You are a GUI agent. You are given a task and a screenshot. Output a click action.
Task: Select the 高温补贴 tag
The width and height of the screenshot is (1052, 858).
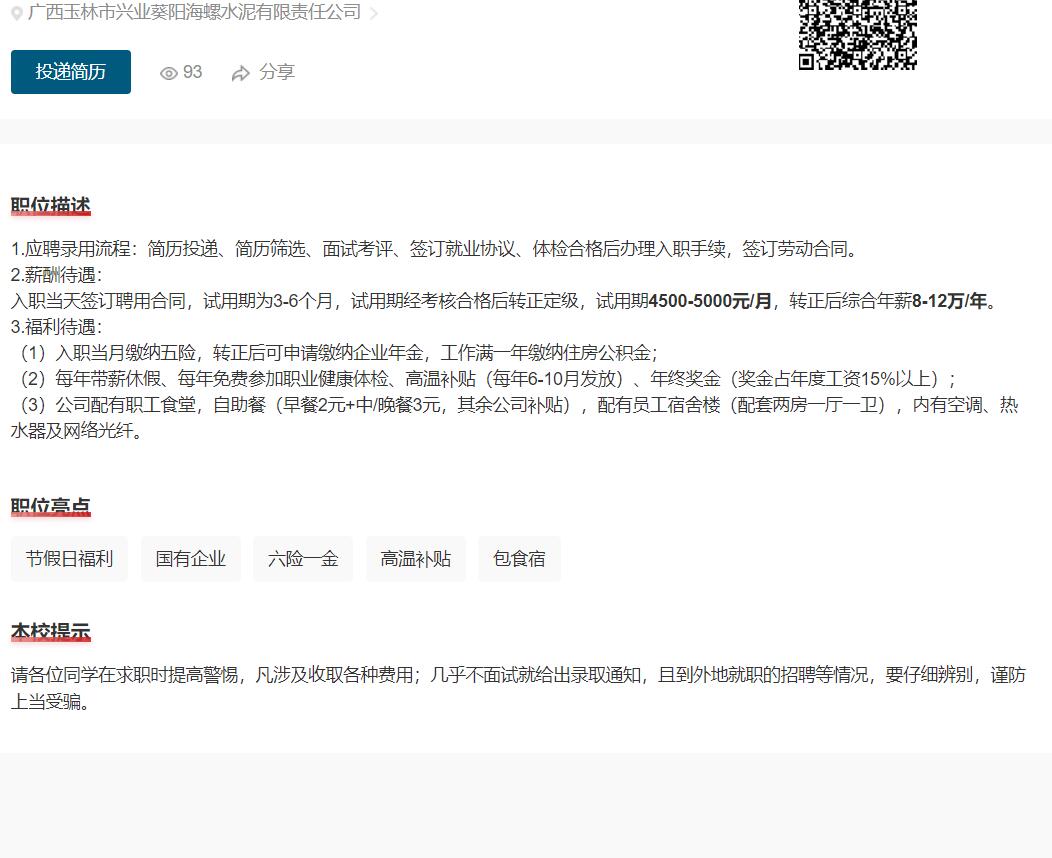[415, 559]
